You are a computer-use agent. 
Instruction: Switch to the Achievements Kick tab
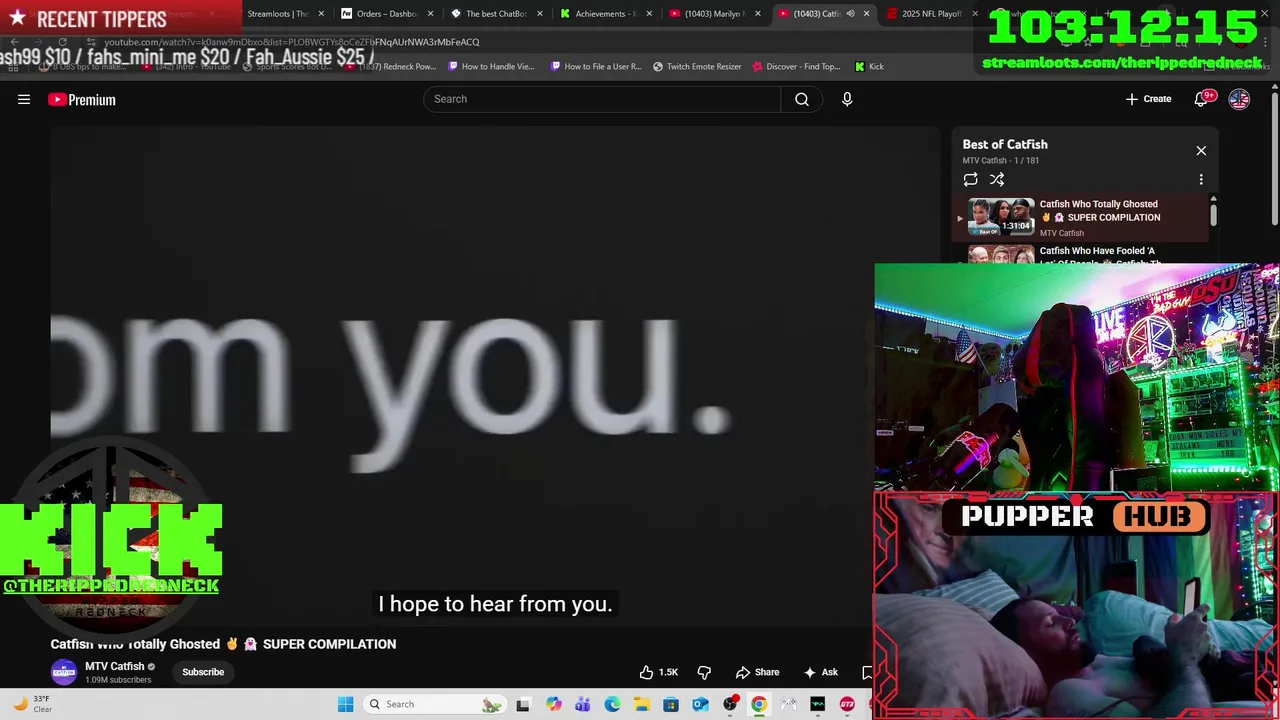[x=605, y=14]
